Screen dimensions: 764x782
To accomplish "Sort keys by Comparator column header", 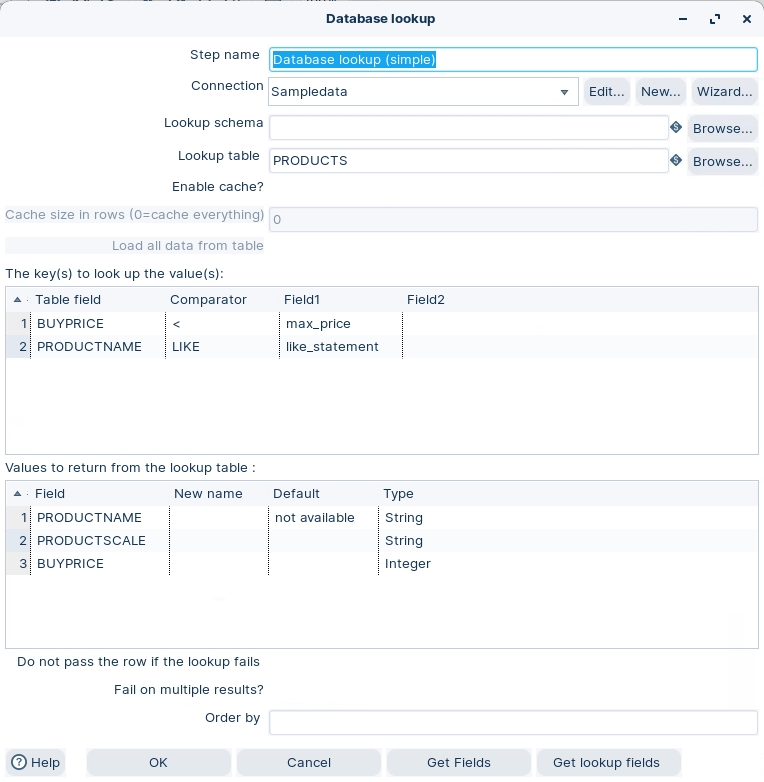I will (x=208, y=300).
